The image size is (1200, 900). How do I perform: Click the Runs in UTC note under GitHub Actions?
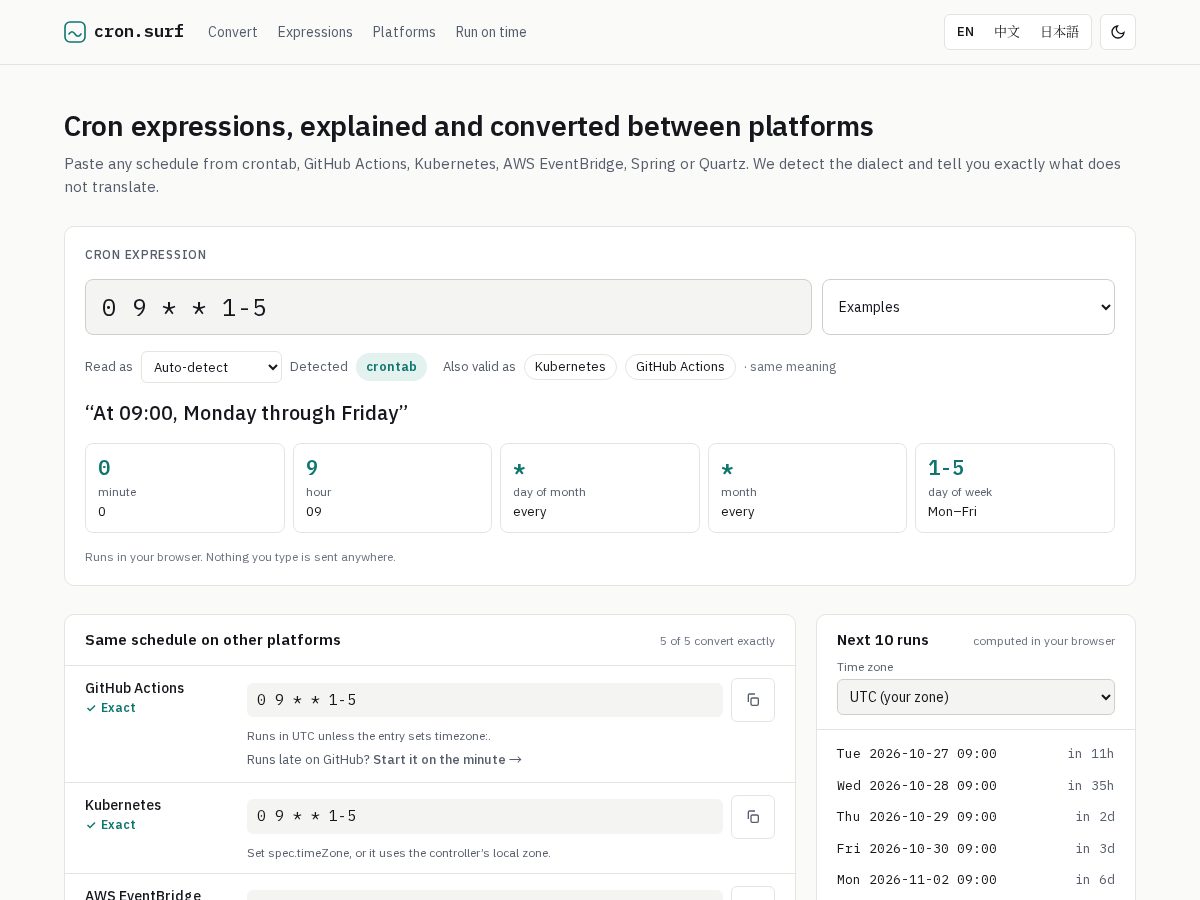click(x=369, y=736)
